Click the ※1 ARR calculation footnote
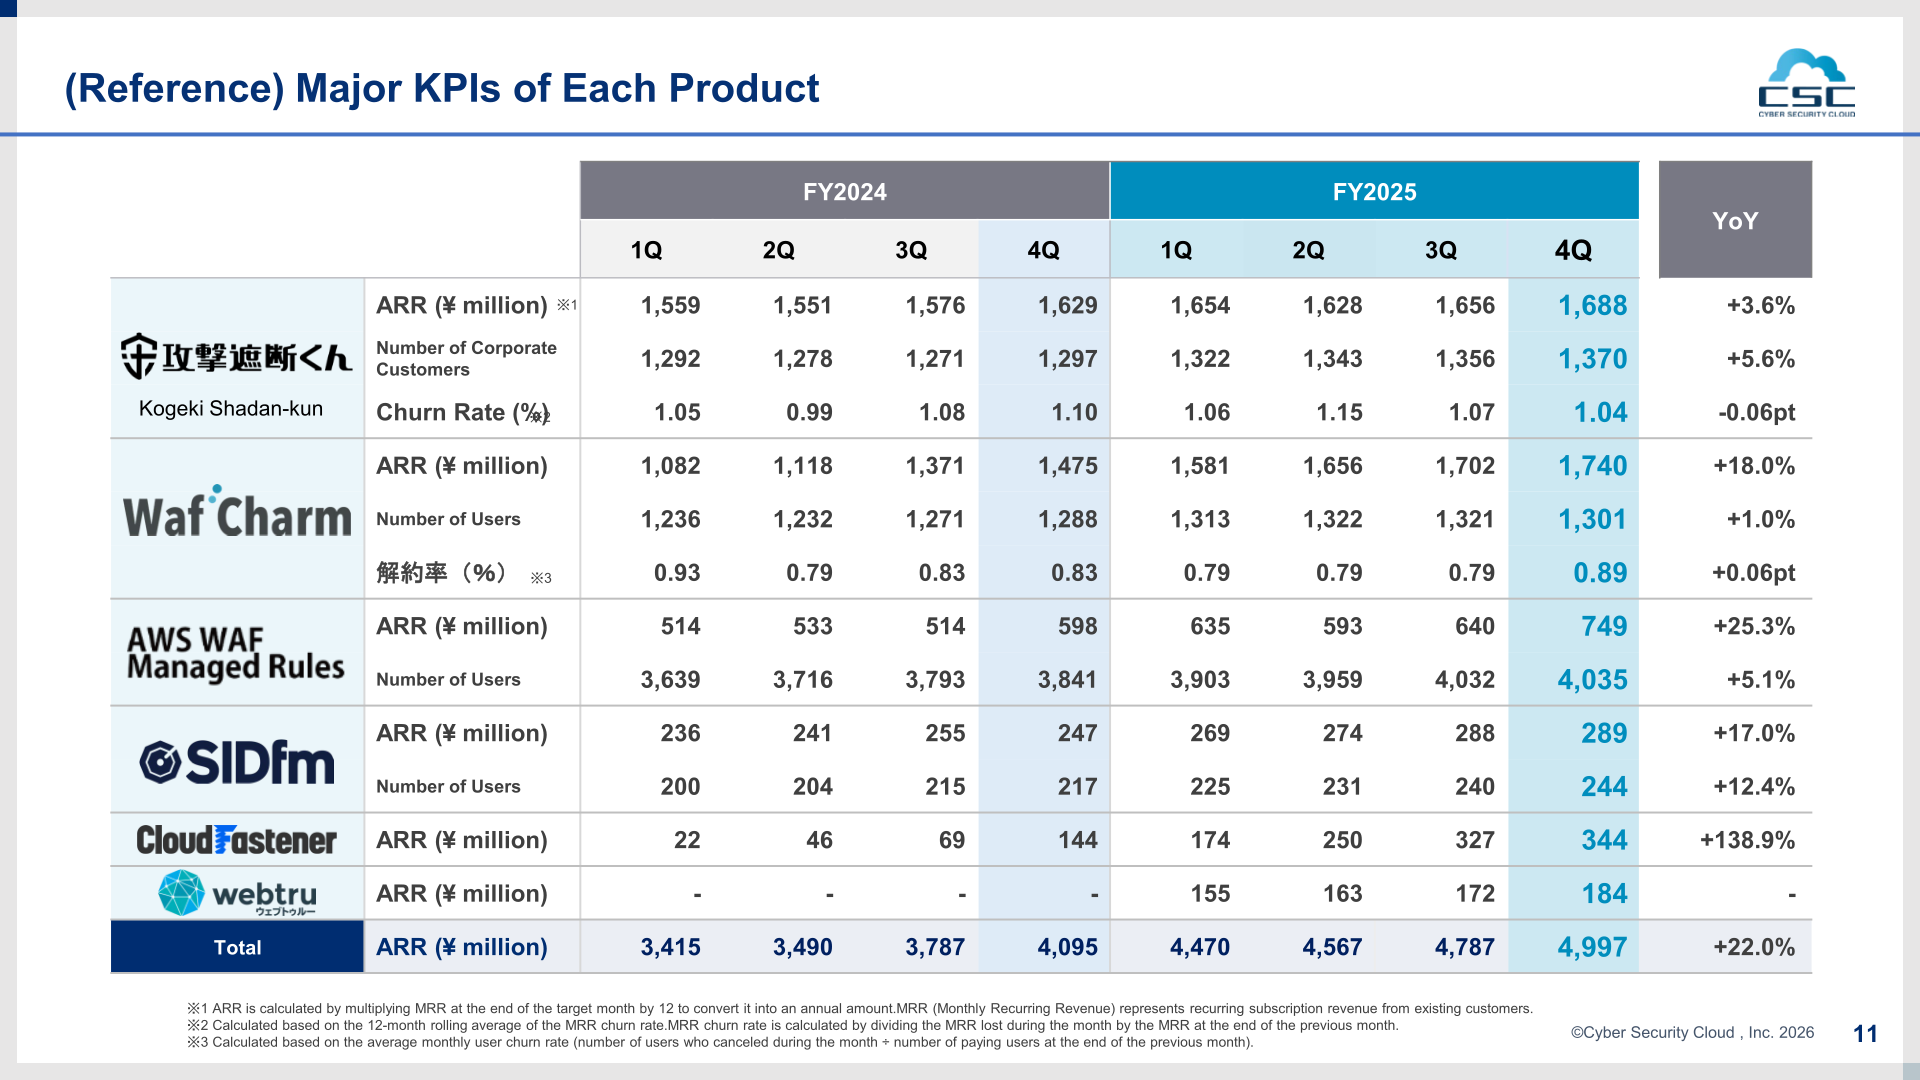 click(x=859, y=1008)
